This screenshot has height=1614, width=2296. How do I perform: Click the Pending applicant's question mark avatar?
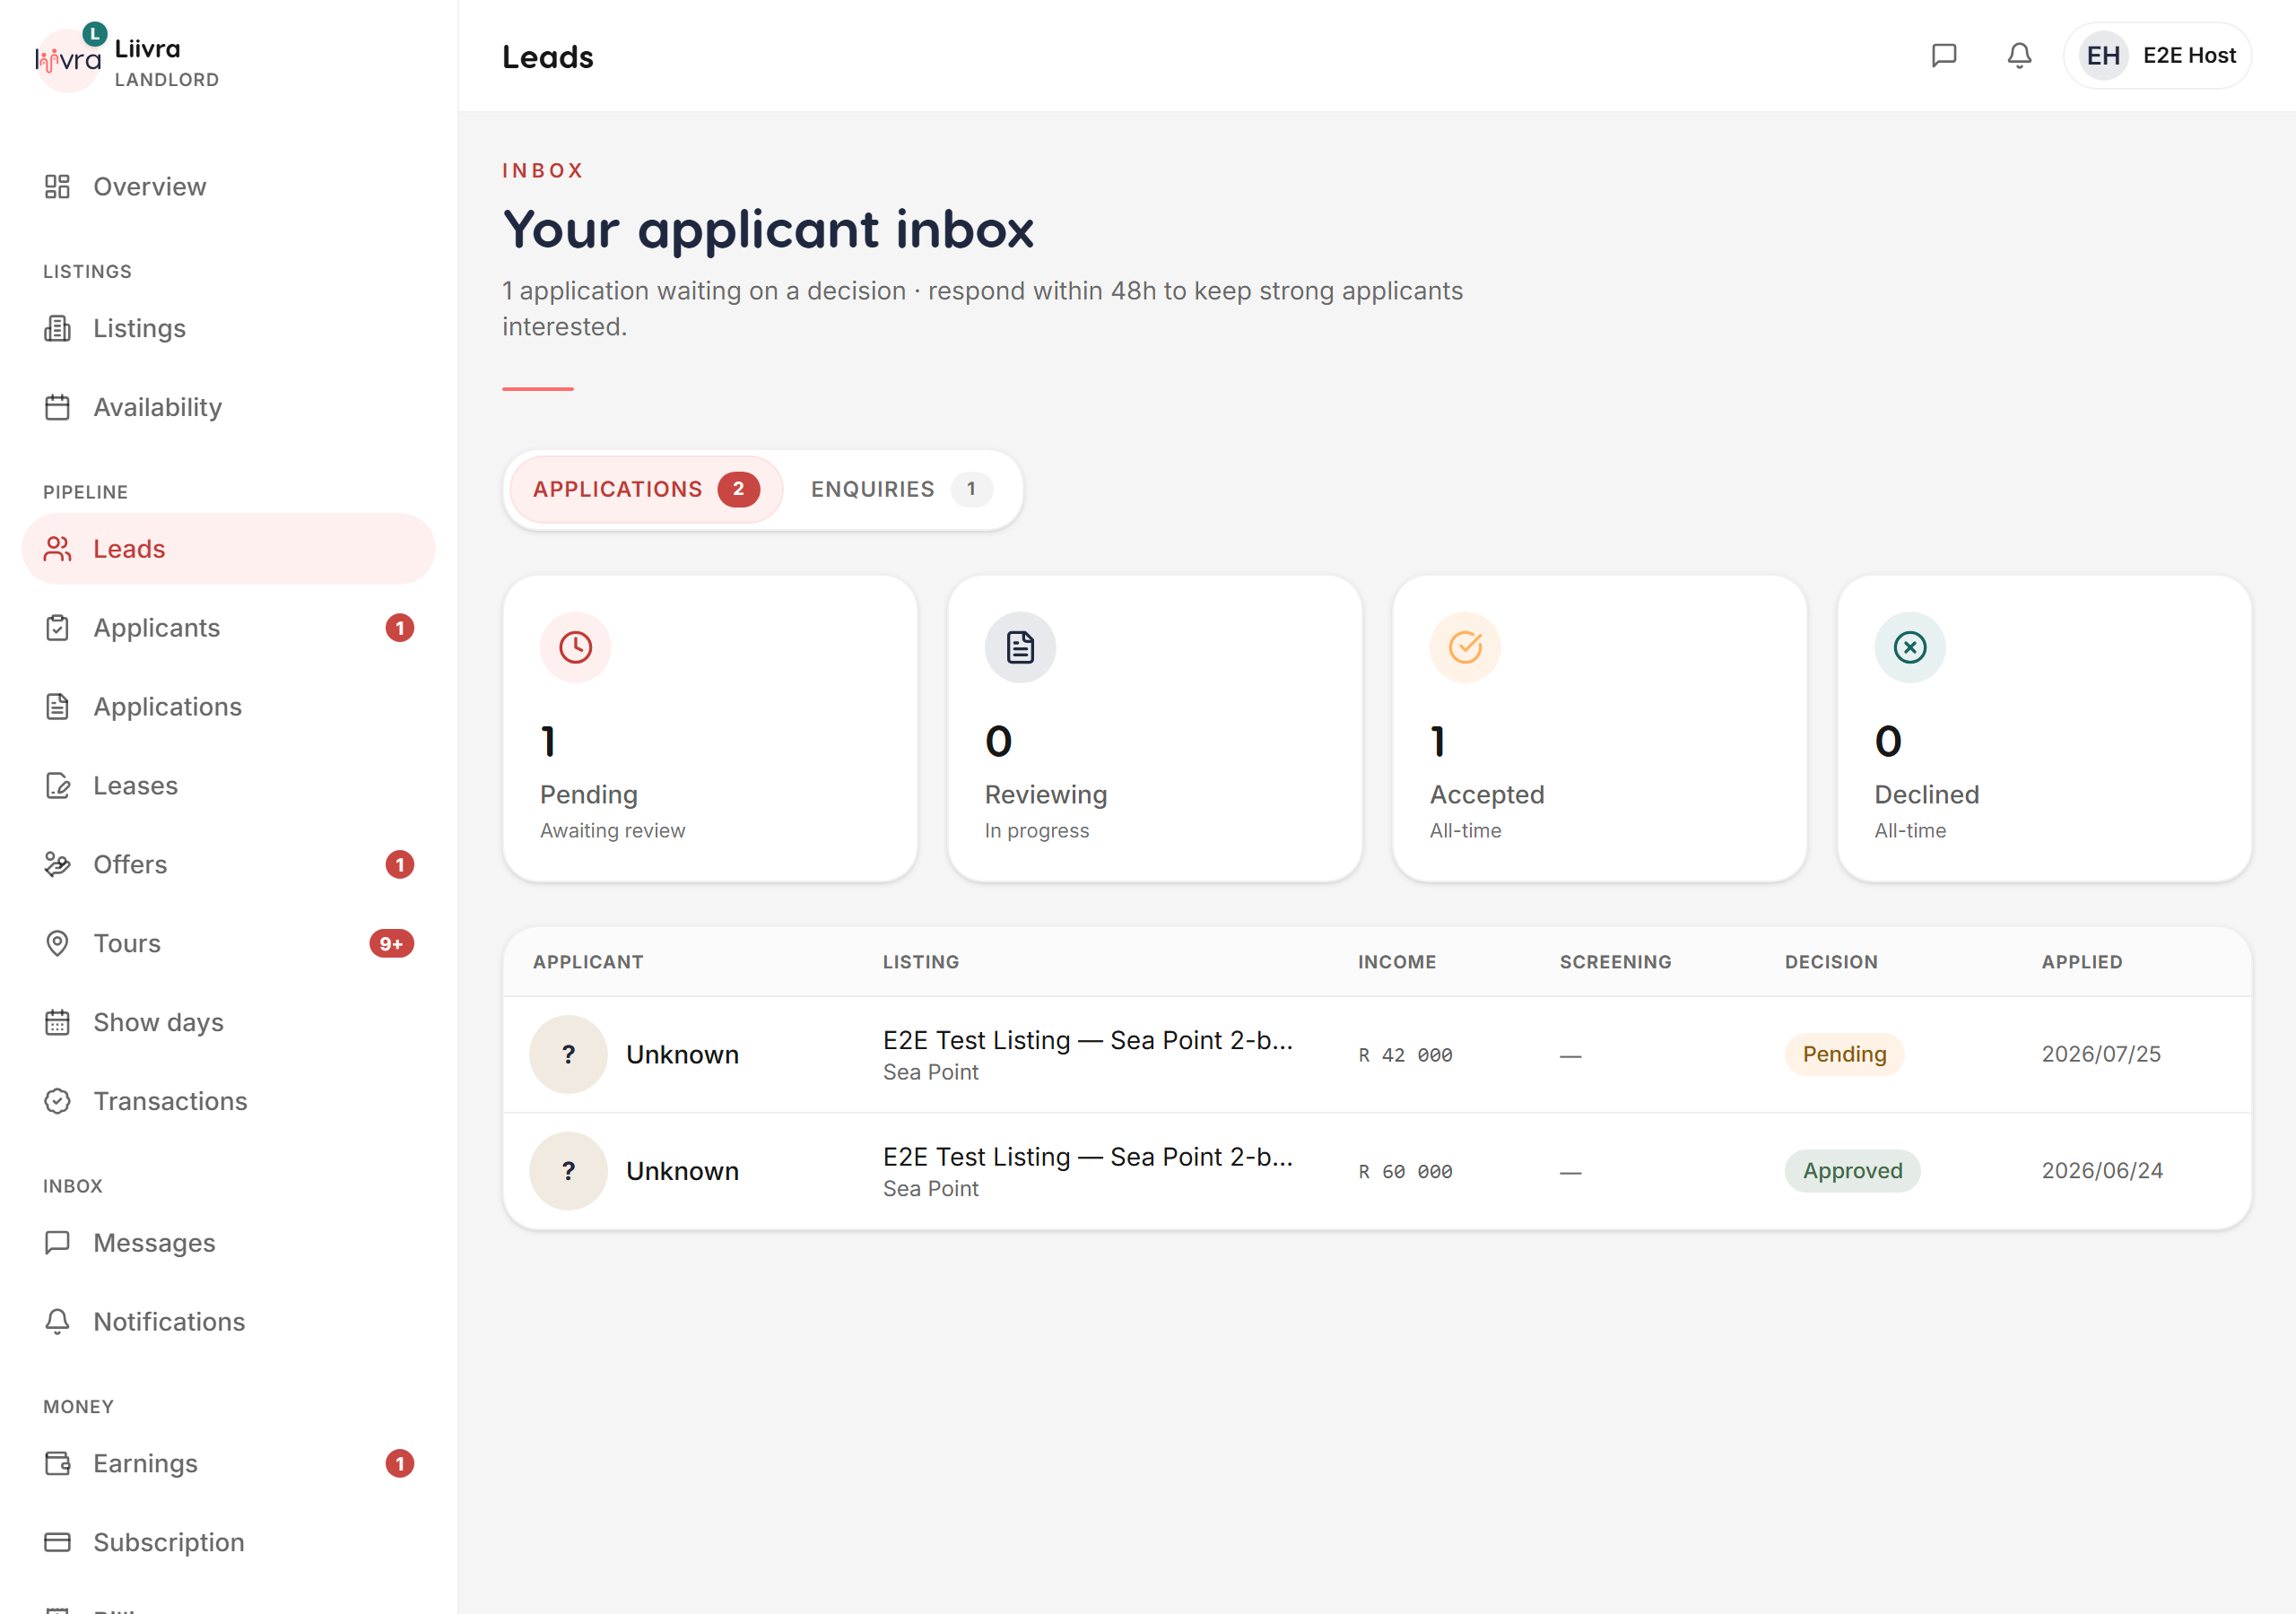[x=568, y=1054]
